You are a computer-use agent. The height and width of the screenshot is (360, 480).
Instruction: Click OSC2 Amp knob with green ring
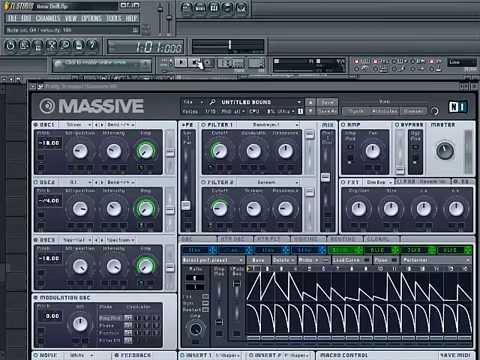coord(146,209)
